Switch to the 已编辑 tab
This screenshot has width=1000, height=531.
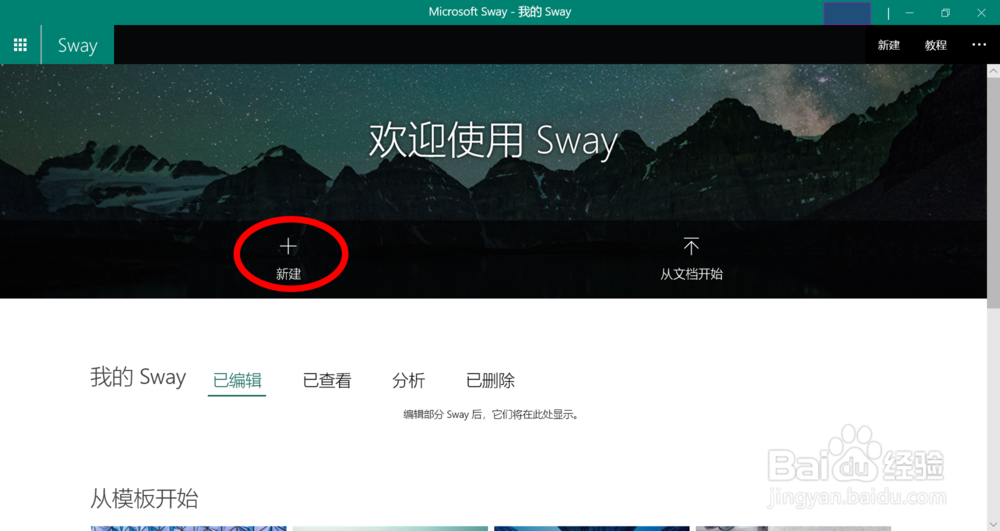pyautogui.click(x=237, y=381)
